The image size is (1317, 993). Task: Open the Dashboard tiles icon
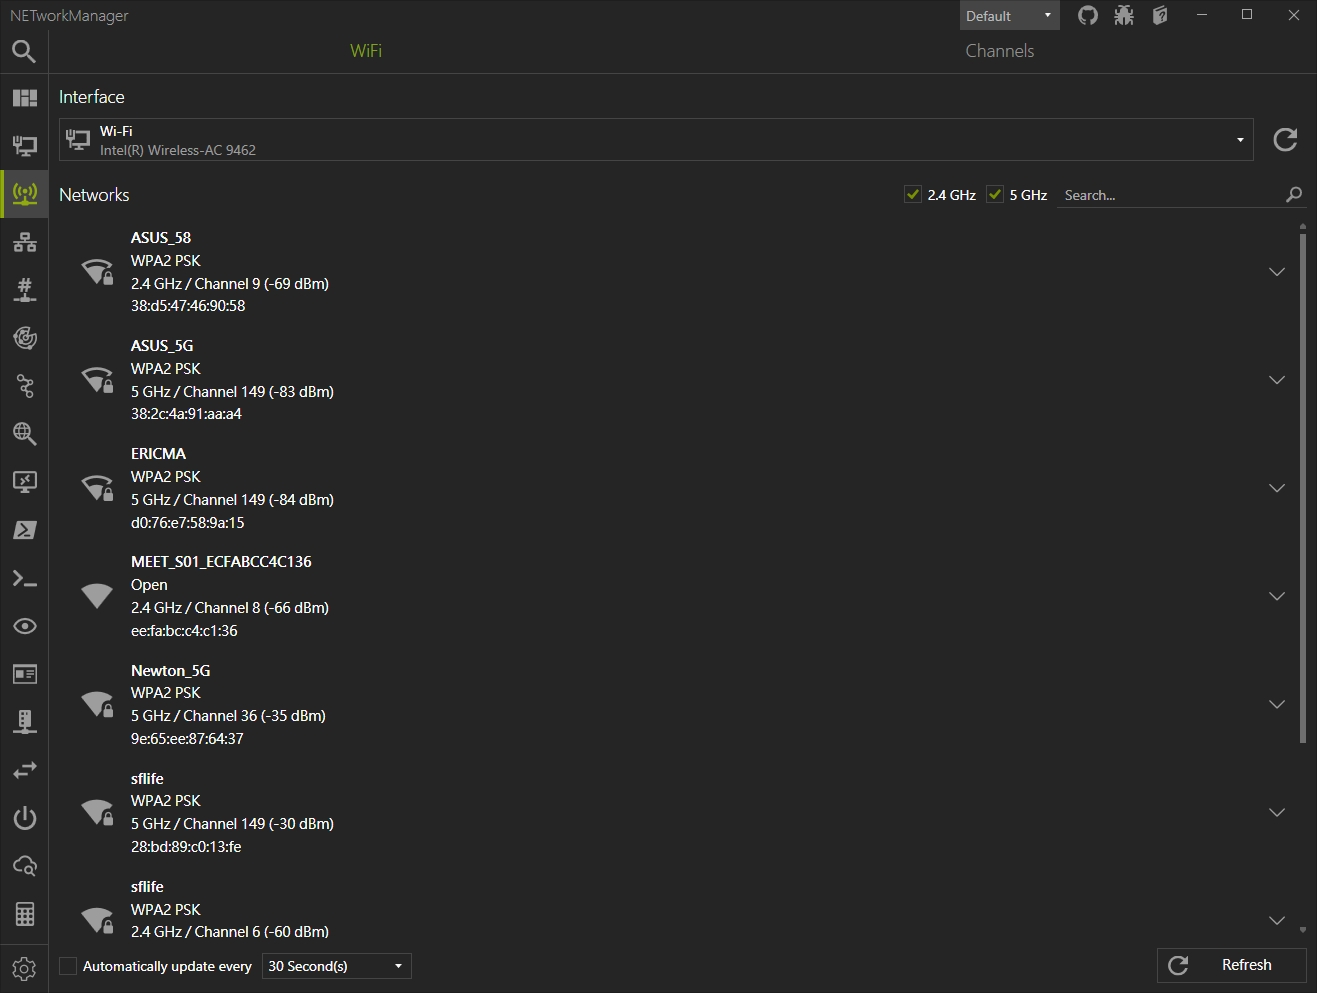24,98
